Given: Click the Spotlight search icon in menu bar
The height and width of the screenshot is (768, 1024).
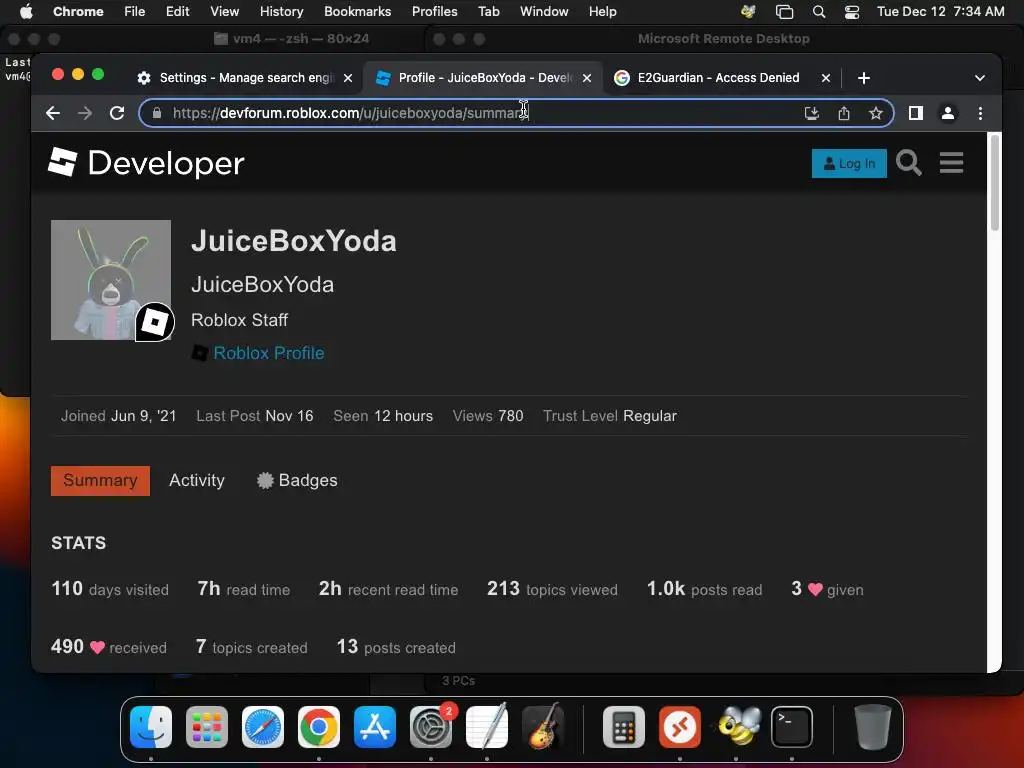Looking at the screenshot, I should [x=818, y=11].
